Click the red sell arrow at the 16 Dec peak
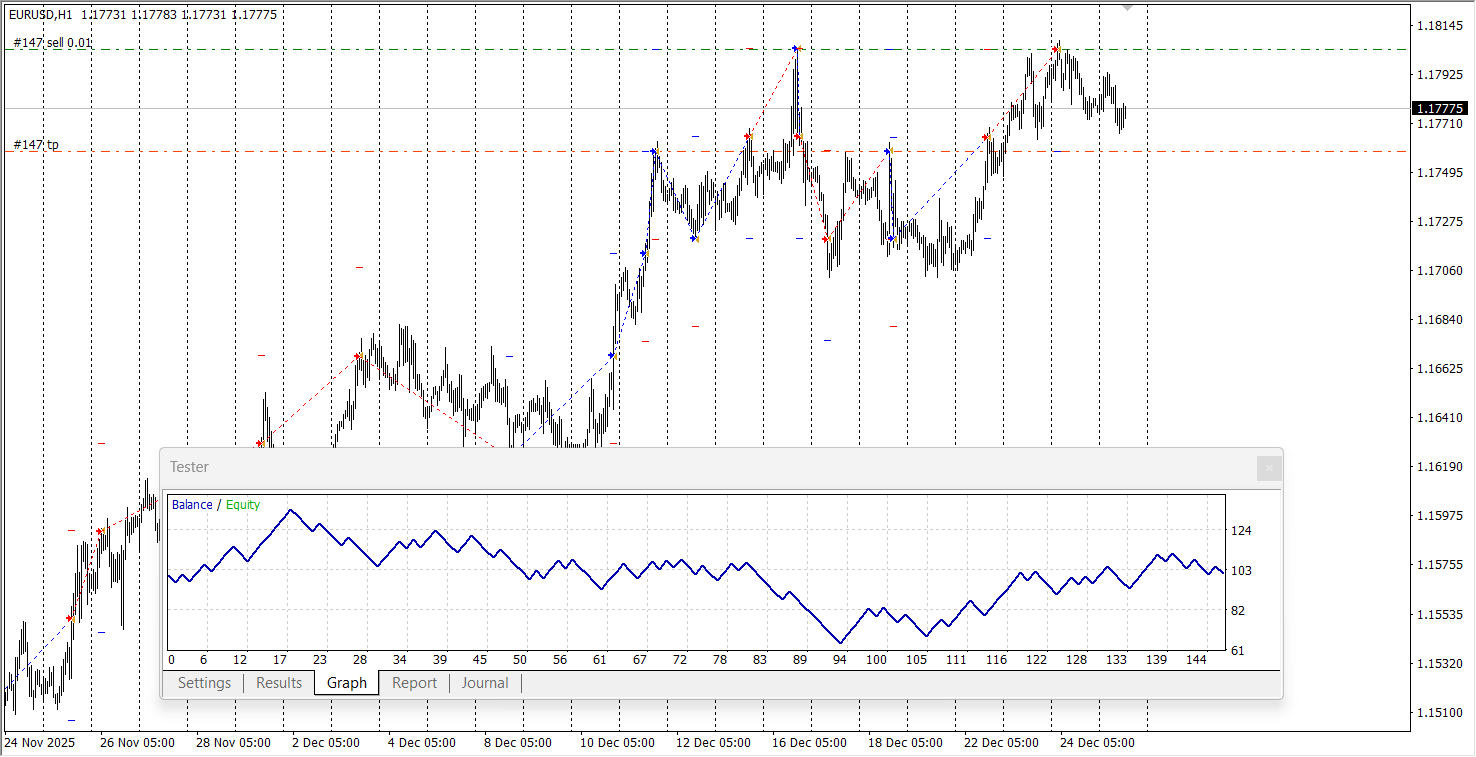 pyautogui.click(x=793, y=47)
